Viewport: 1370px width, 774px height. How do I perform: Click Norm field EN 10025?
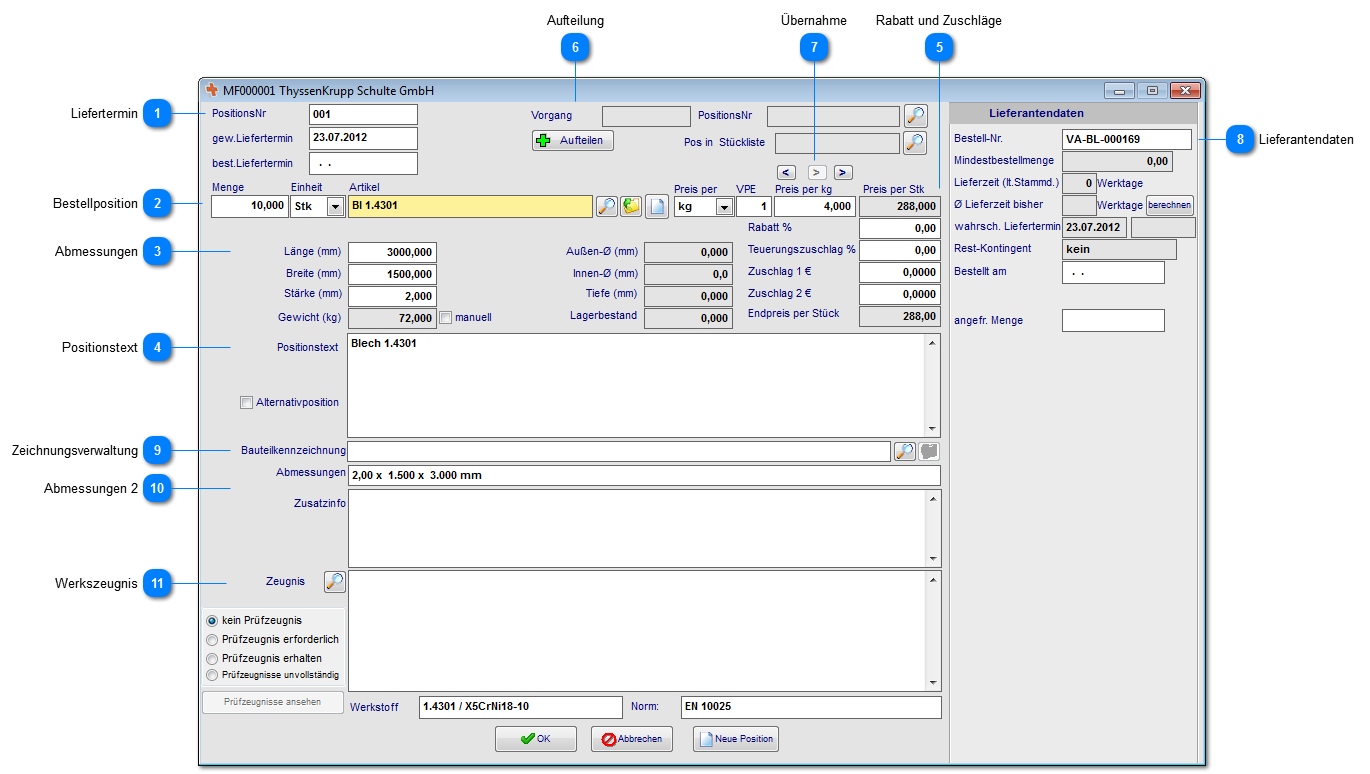click(x=811, y=707)
